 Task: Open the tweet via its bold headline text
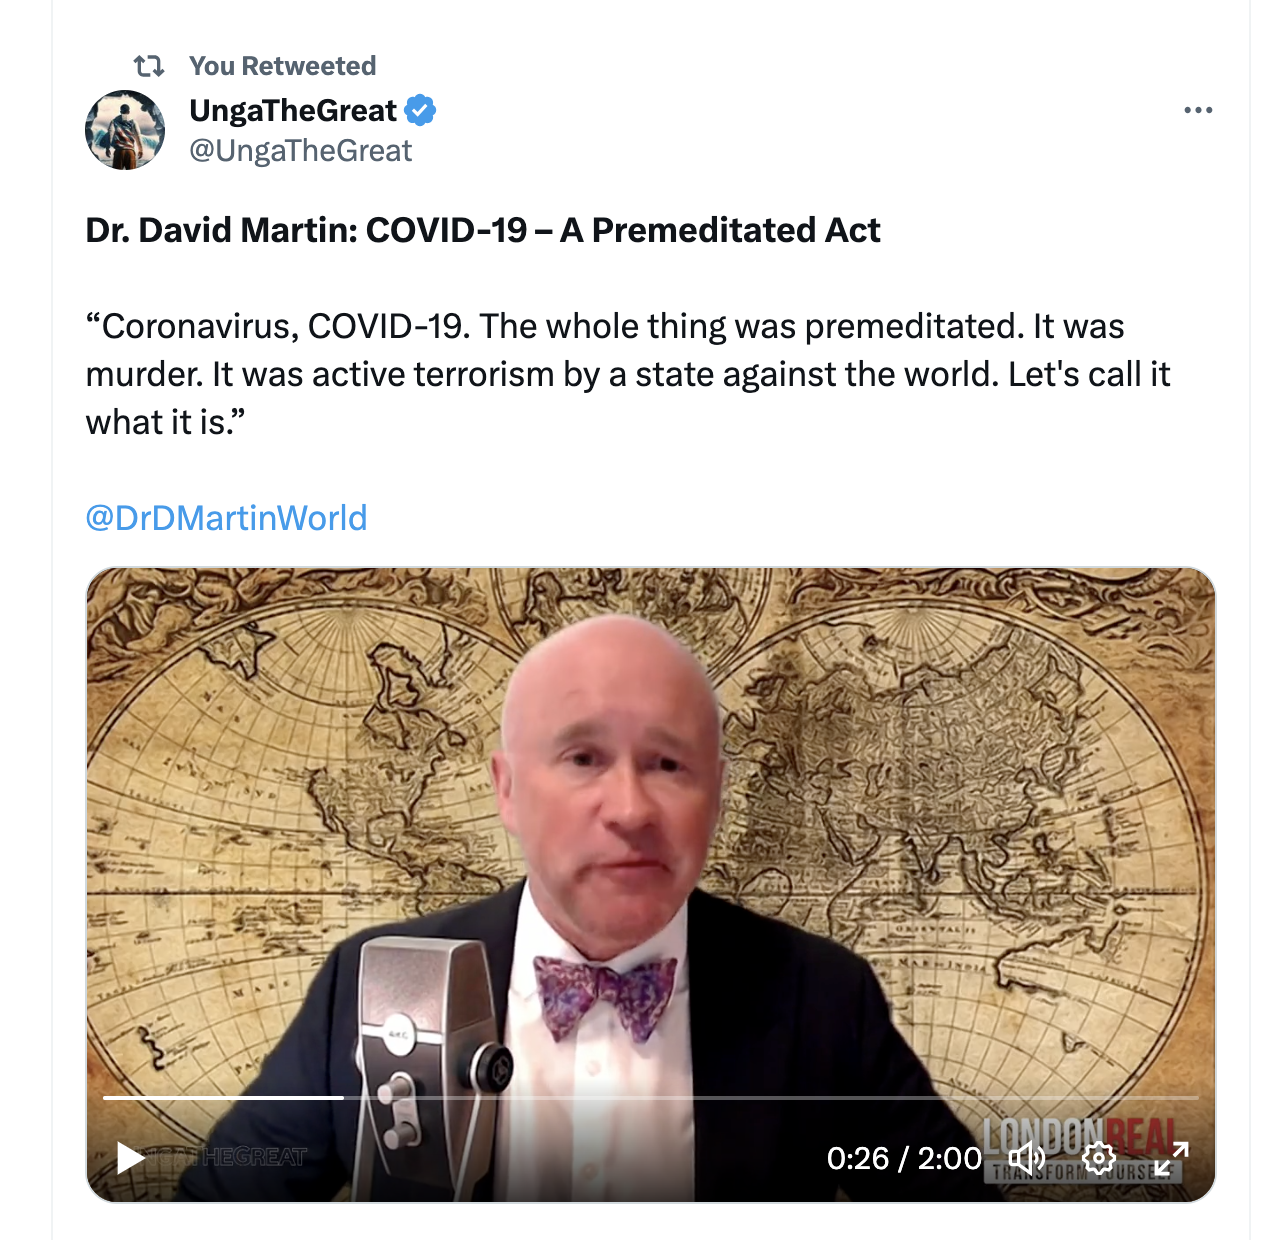pos(483,230)
